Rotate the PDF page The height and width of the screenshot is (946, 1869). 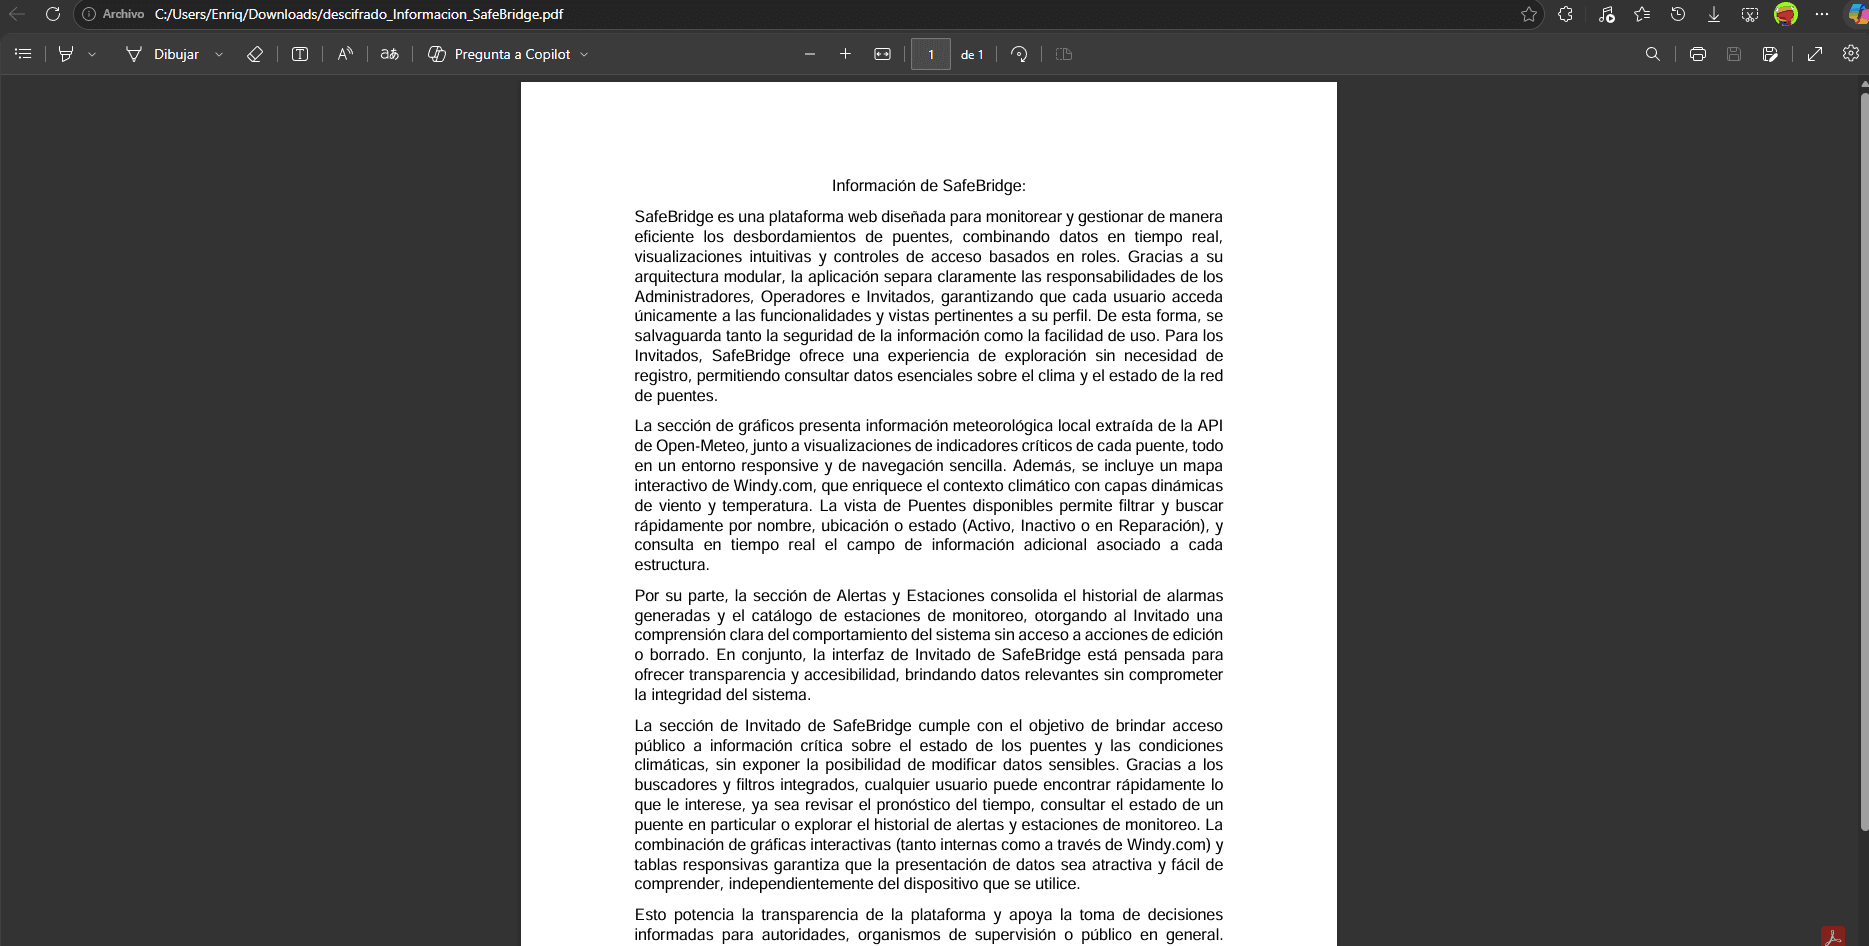pos(1019,54)
